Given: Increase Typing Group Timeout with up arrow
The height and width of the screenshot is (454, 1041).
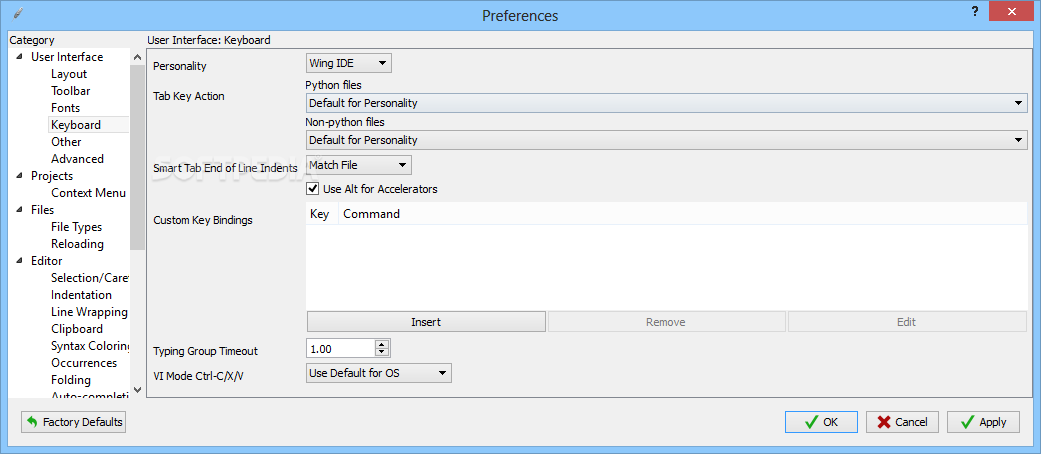Looking at the screenshot, I should (382, 344).
